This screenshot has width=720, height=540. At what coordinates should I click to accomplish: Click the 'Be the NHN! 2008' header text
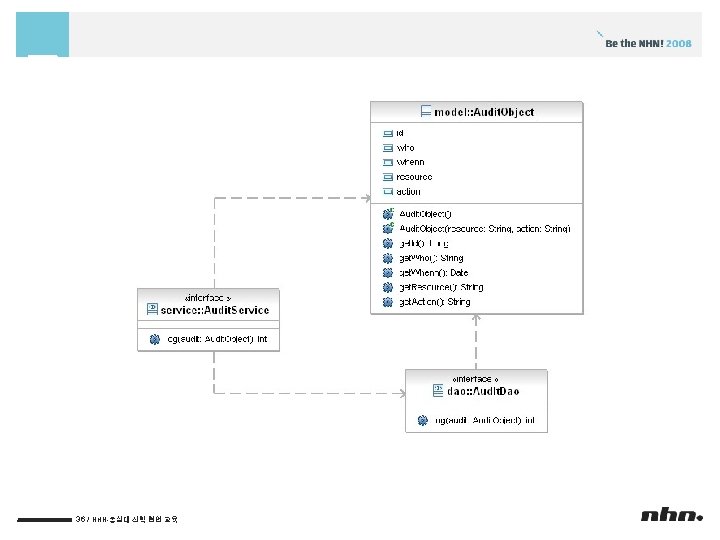tap(648, 43)
